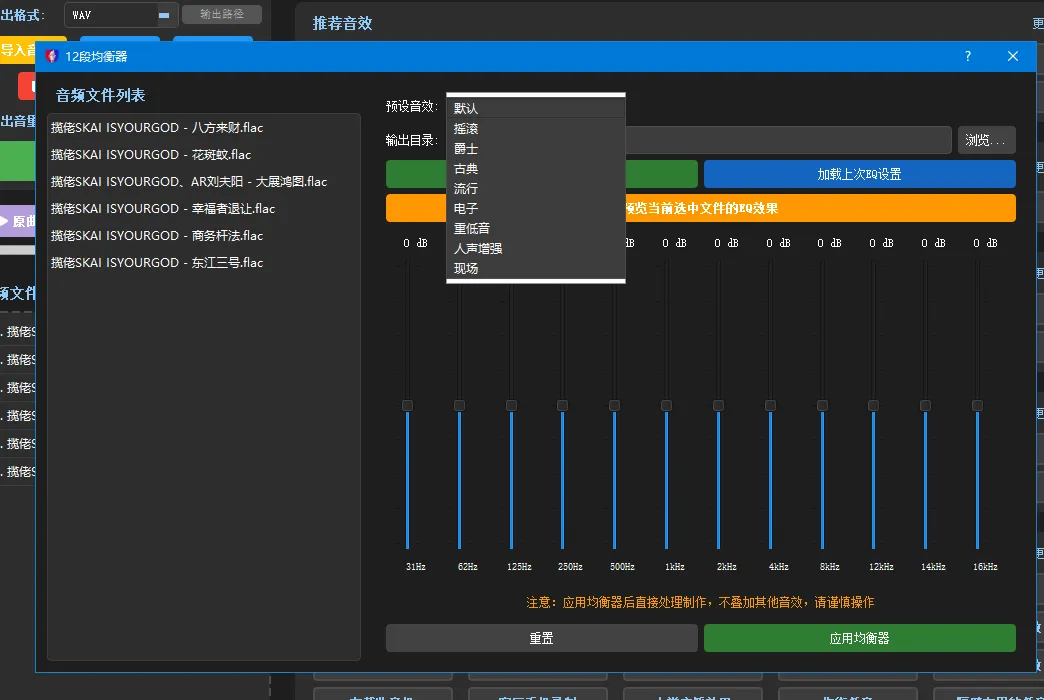Click the orange EQ preview button
This screenshot has width=1044, height=700.
click(x=700, y=208)
